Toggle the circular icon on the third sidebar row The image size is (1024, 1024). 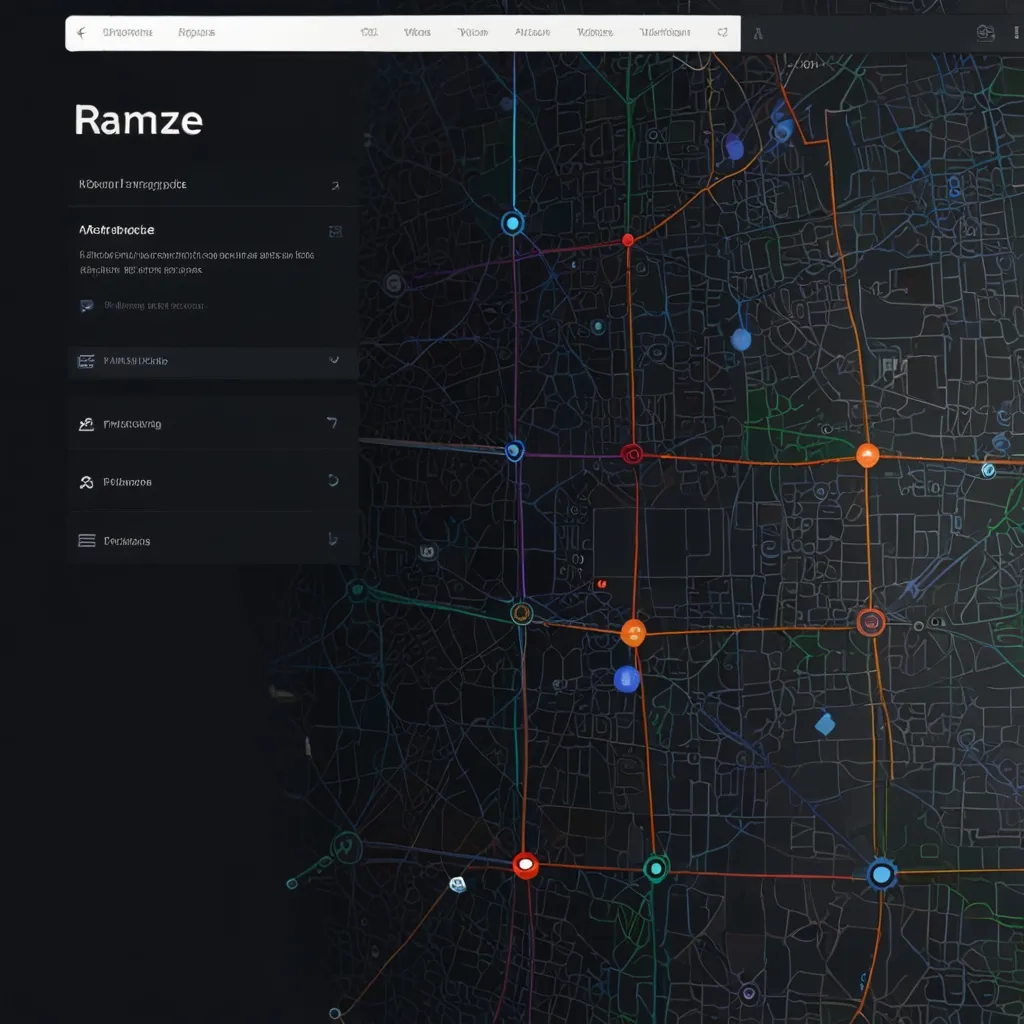[333, 481]
